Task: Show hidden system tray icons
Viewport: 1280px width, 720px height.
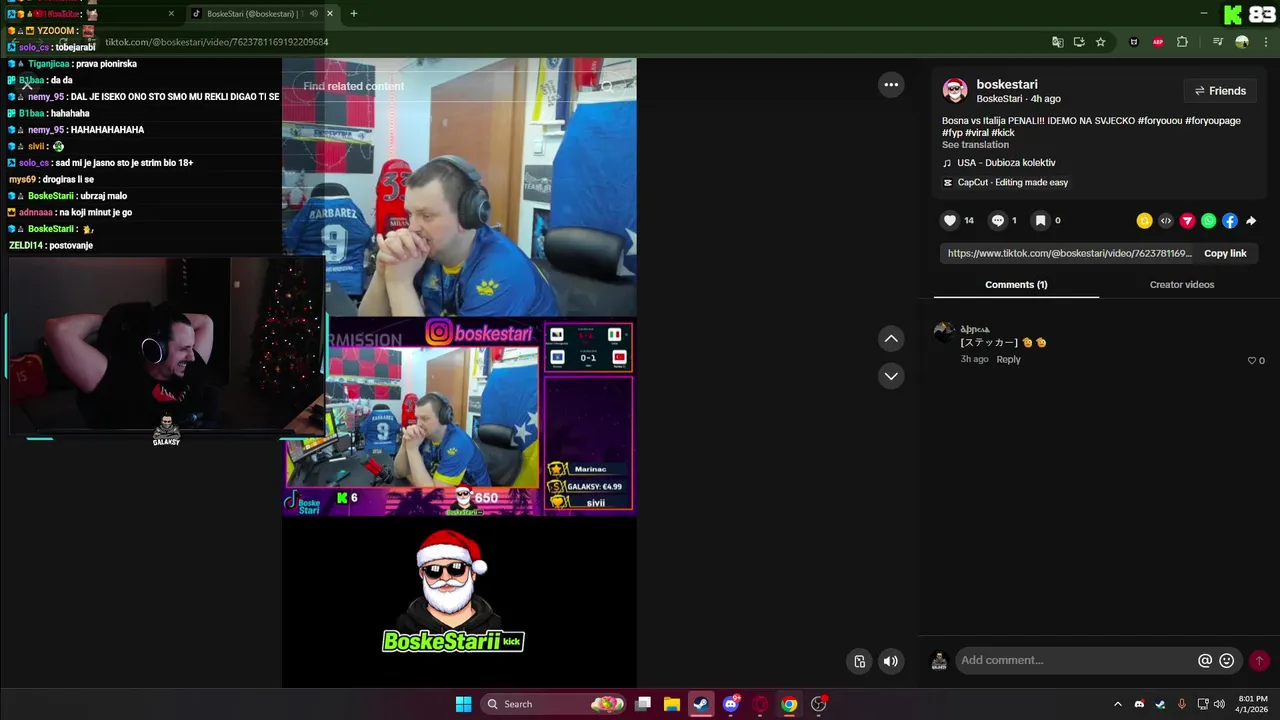Action: point(1118,704)
